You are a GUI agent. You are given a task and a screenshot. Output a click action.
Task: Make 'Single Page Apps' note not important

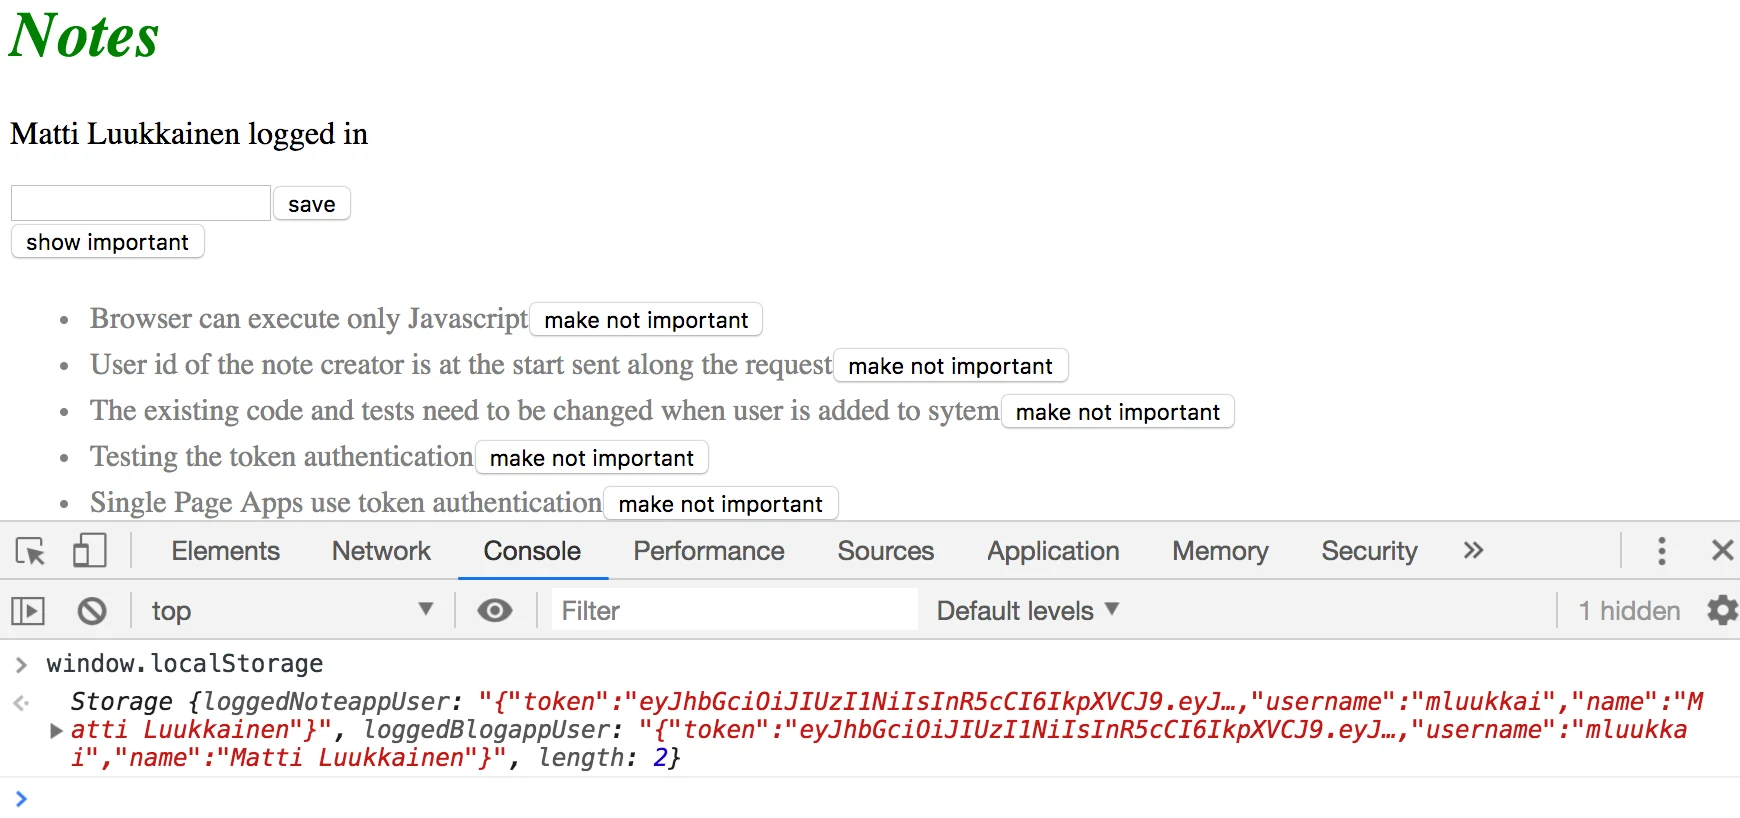[x=720, y=504]
